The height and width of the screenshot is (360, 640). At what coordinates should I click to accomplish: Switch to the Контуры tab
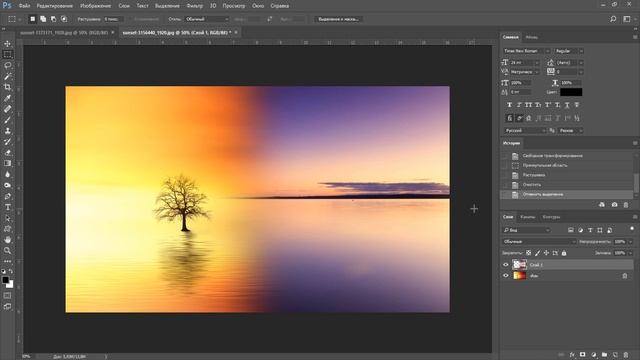coord(551,217)
